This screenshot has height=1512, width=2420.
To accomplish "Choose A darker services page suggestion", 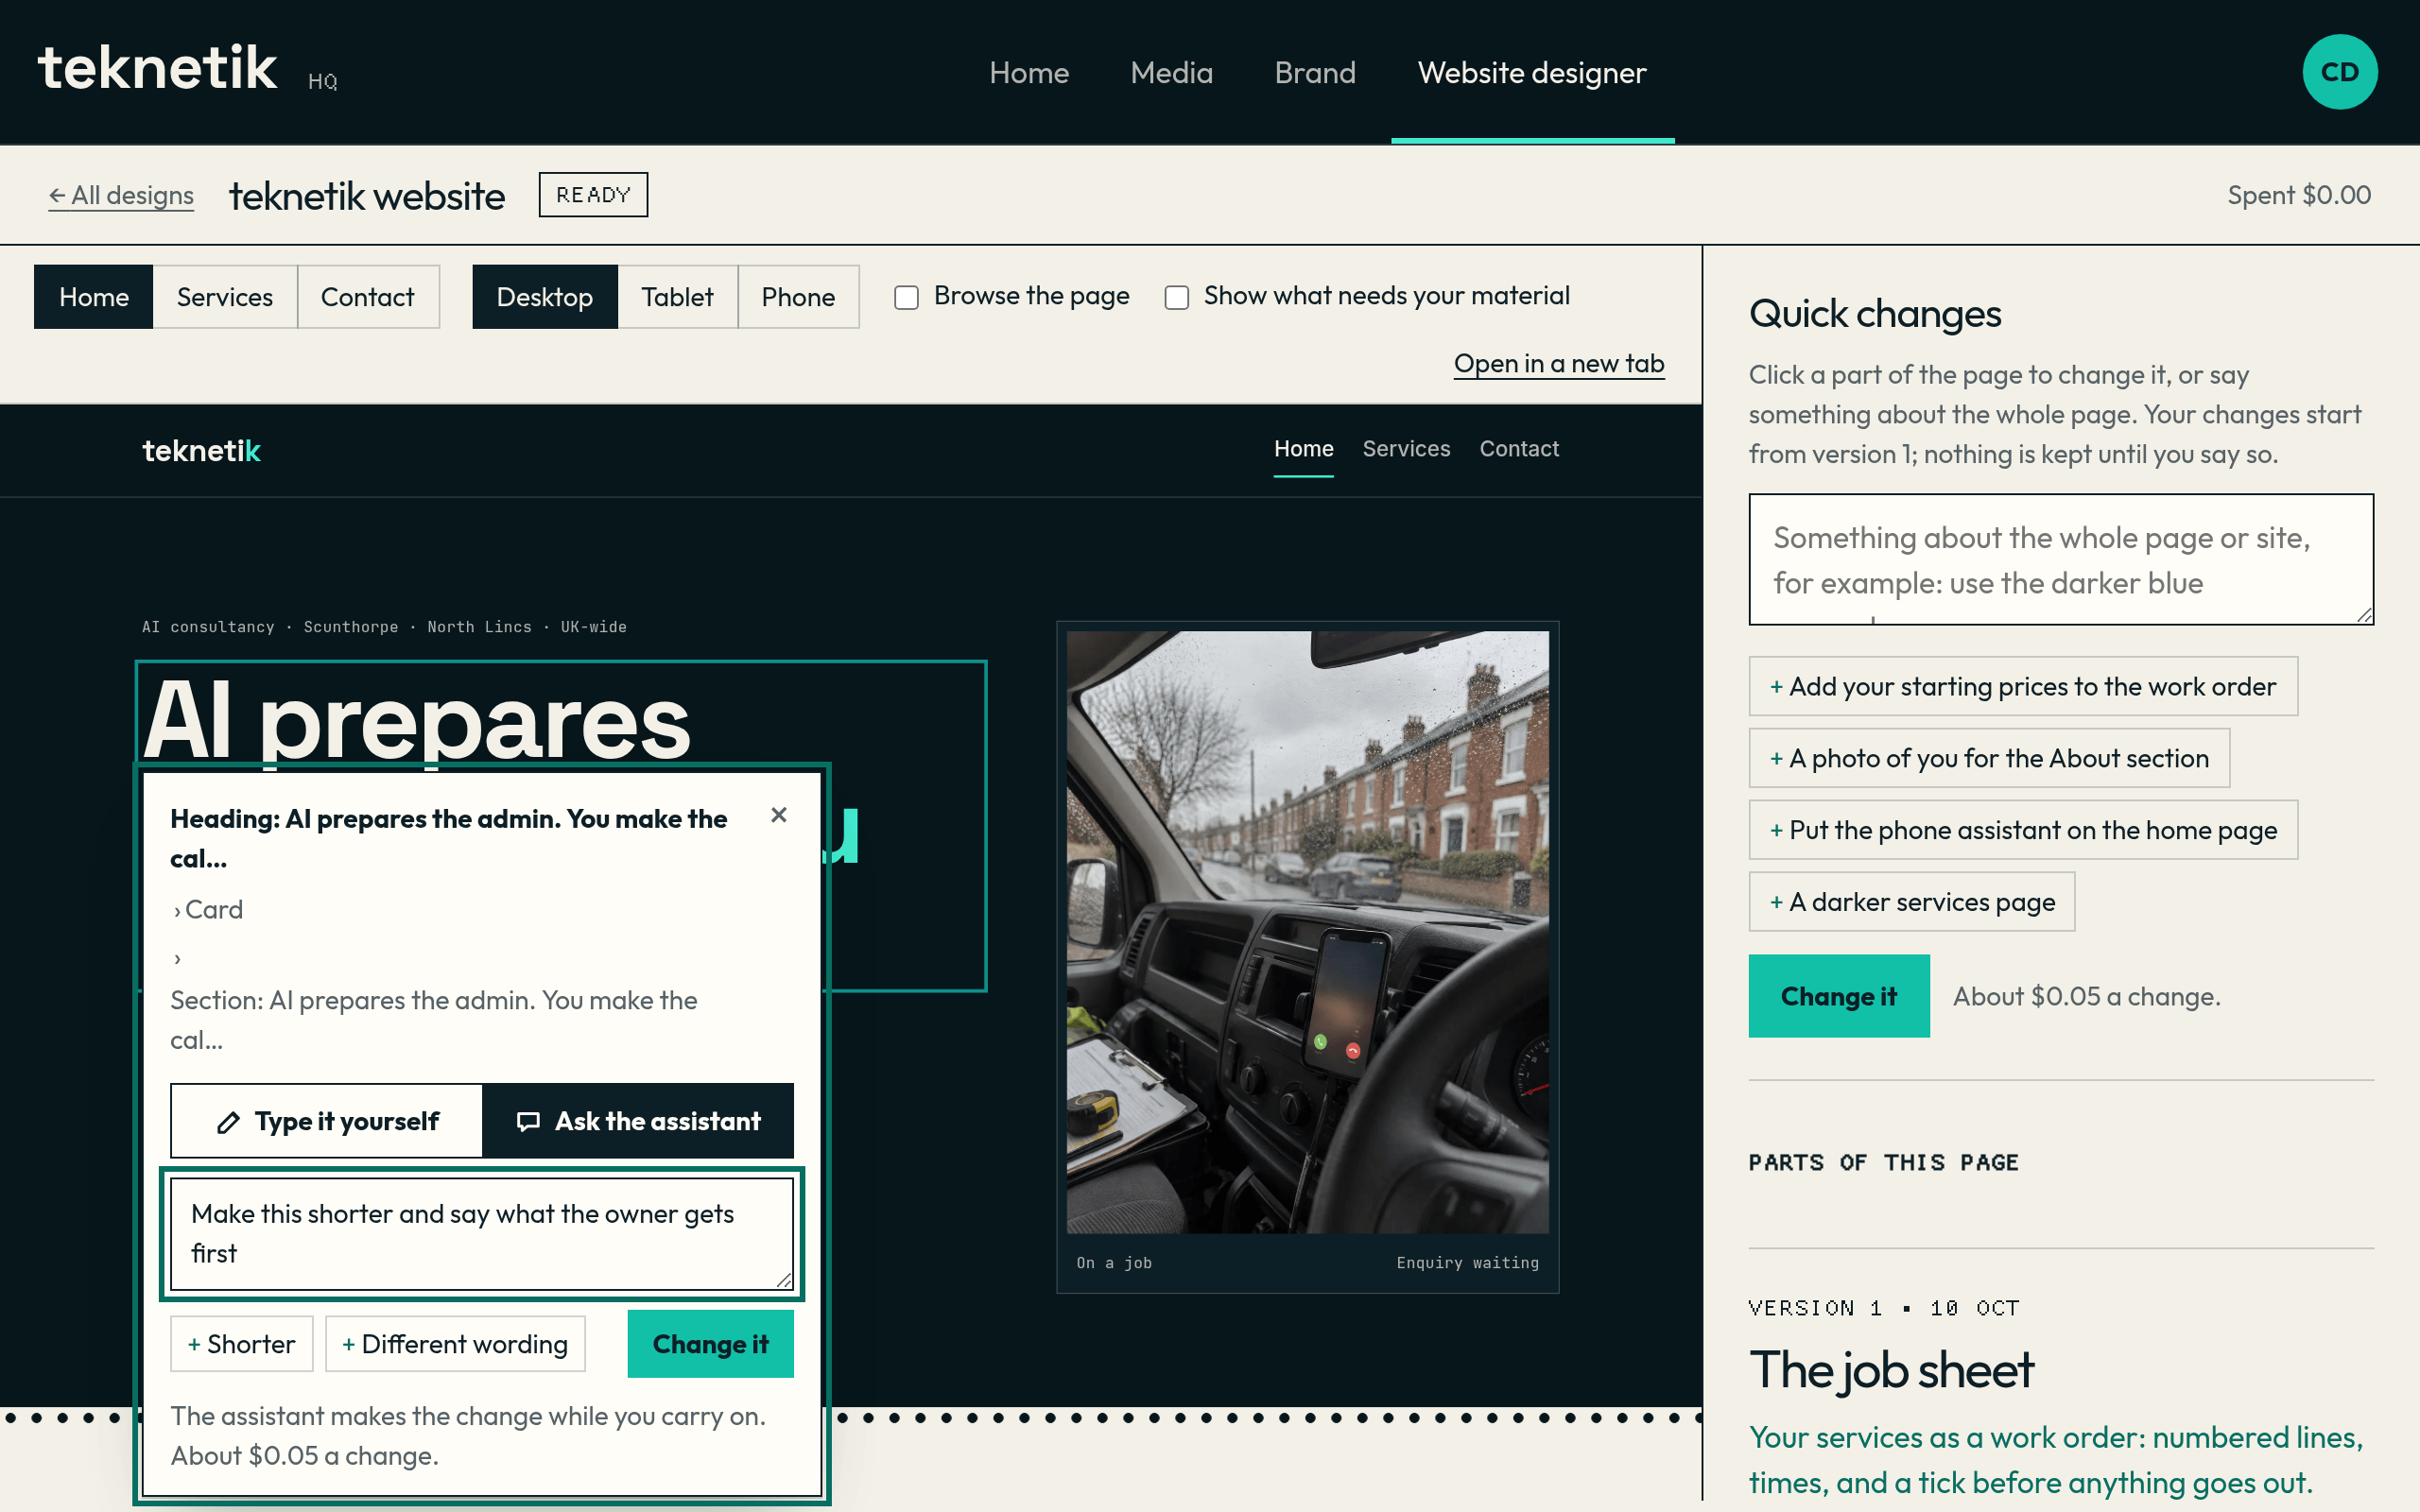I will coord(1912,902).
